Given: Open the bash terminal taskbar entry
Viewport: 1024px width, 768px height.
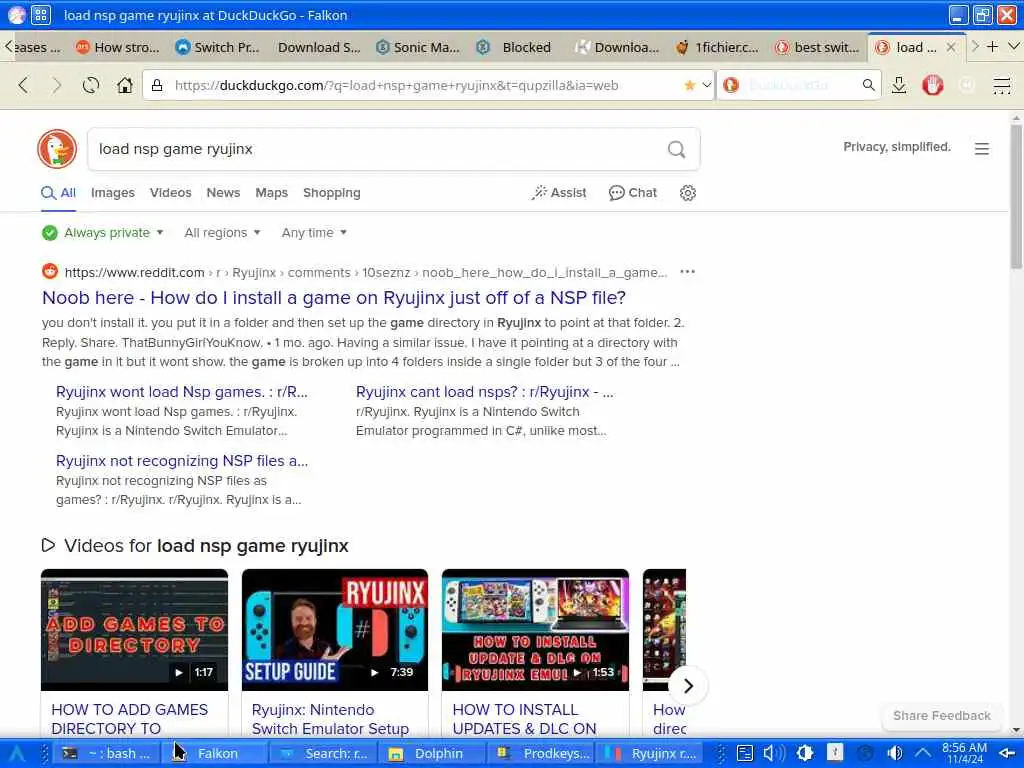Looking at the screenshot, I should coord(106,753).
